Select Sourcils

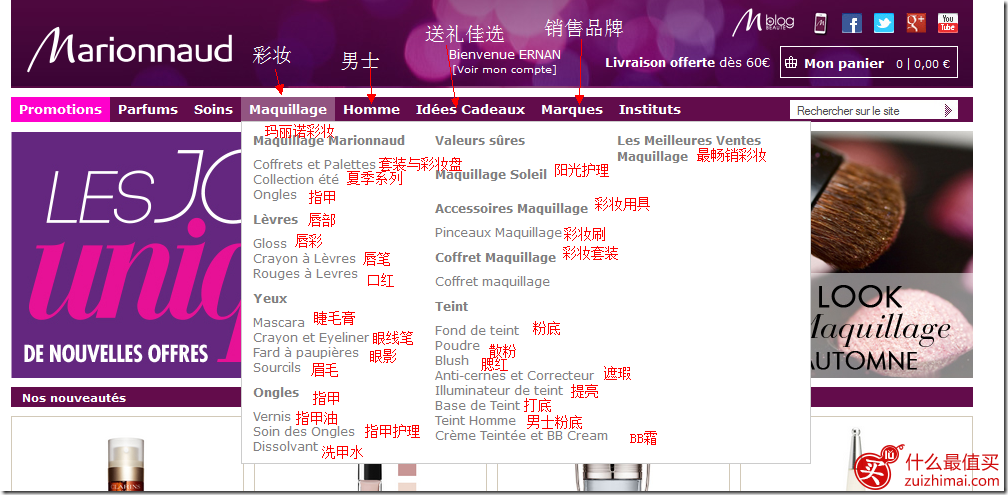pyautogui.click(x=277, y=367)
